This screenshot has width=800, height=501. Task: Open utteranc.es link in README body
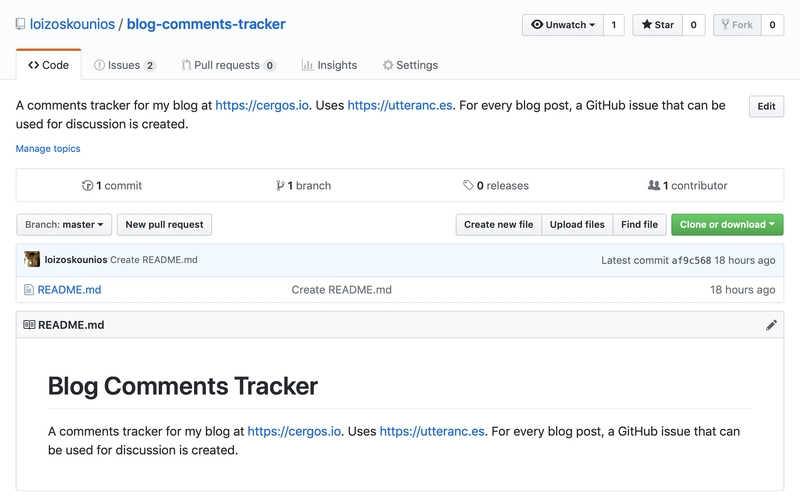point(432,431)
